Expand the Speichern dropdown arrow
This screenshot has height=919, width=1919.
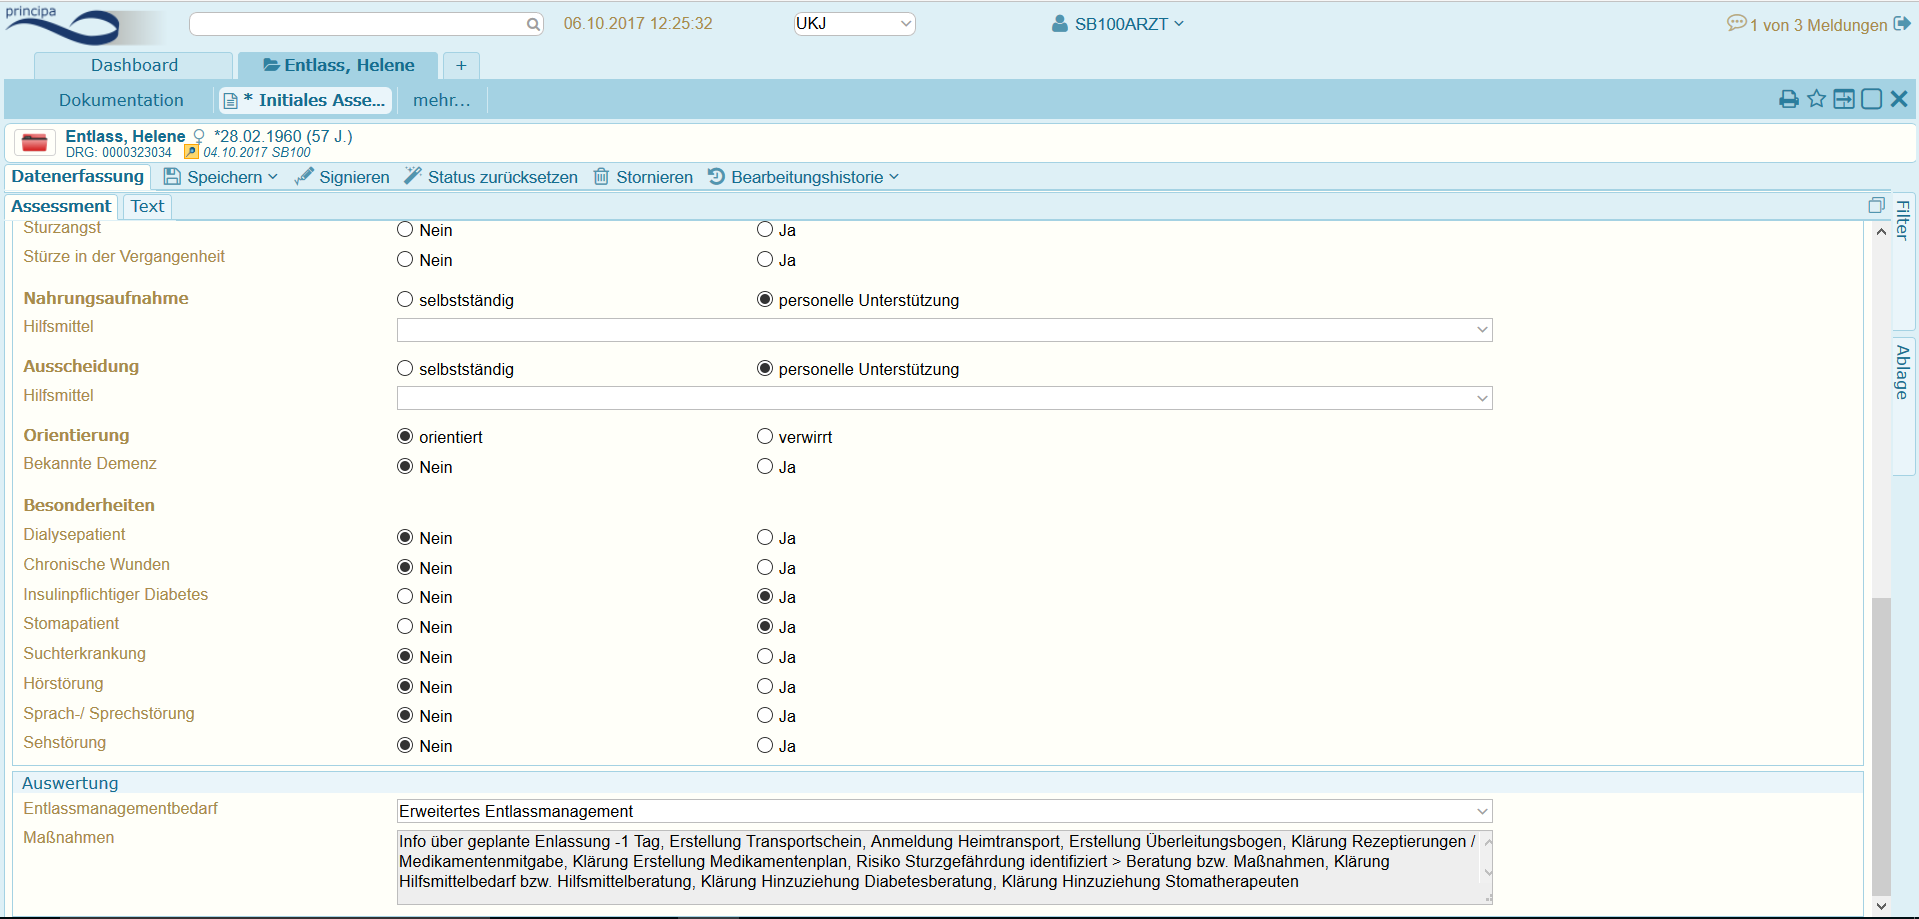pos(273,177)
